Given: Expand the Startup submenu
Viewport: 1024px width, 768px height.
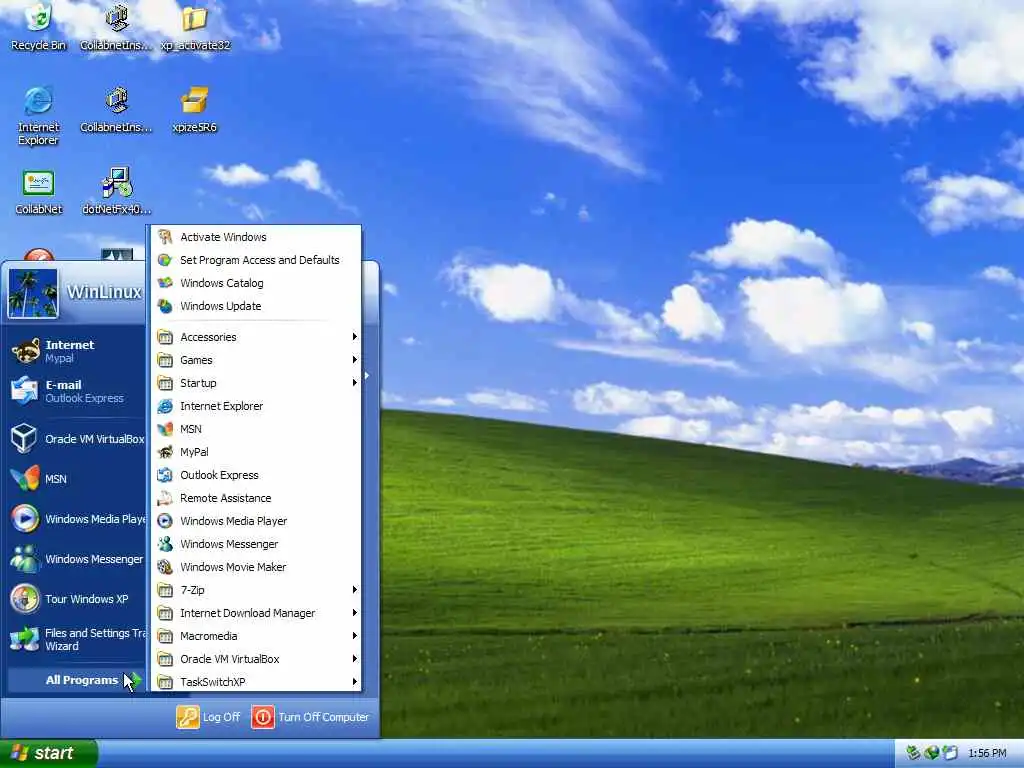Looking at the screenshot, I should pos(256,383).
